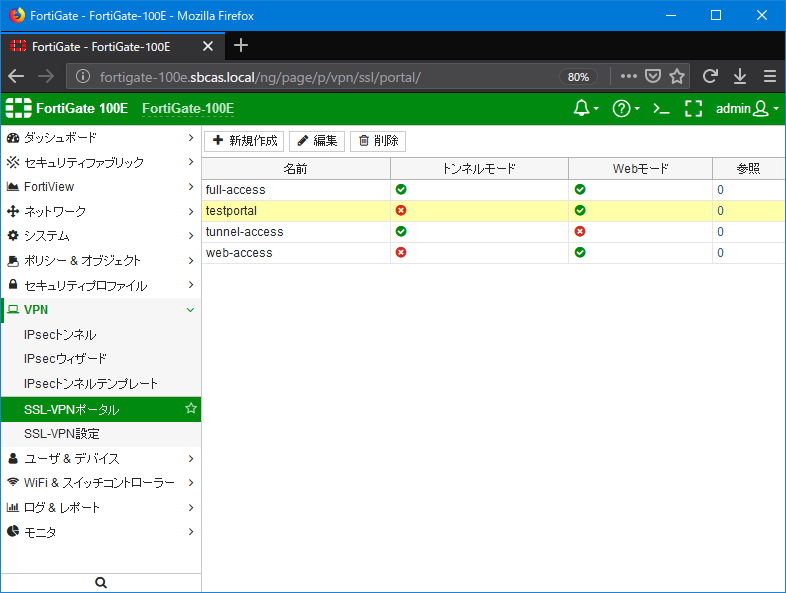The image size is (786, 593).
Task: Click the 削除 (Delete) button
Action: point(378,141)
